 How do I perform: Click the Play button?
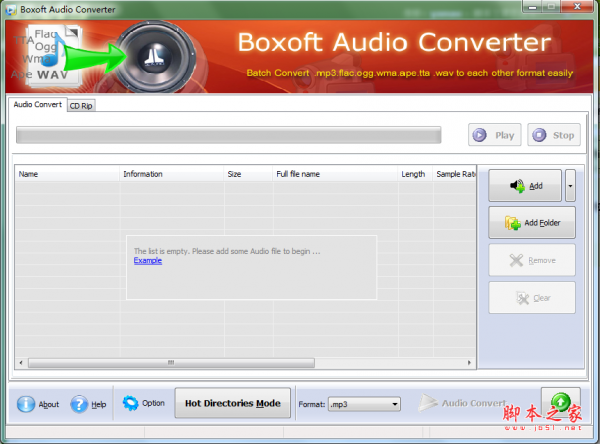coord(494,135)
